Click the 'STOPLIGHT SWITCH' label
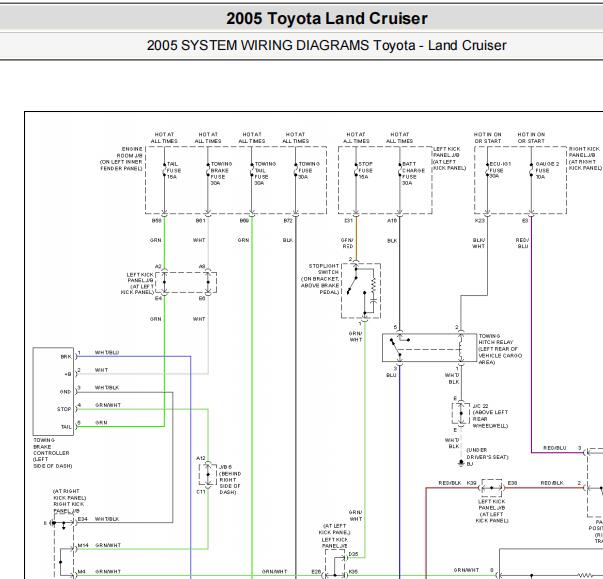This screenshot has width=603, height=579. [323, 269]
